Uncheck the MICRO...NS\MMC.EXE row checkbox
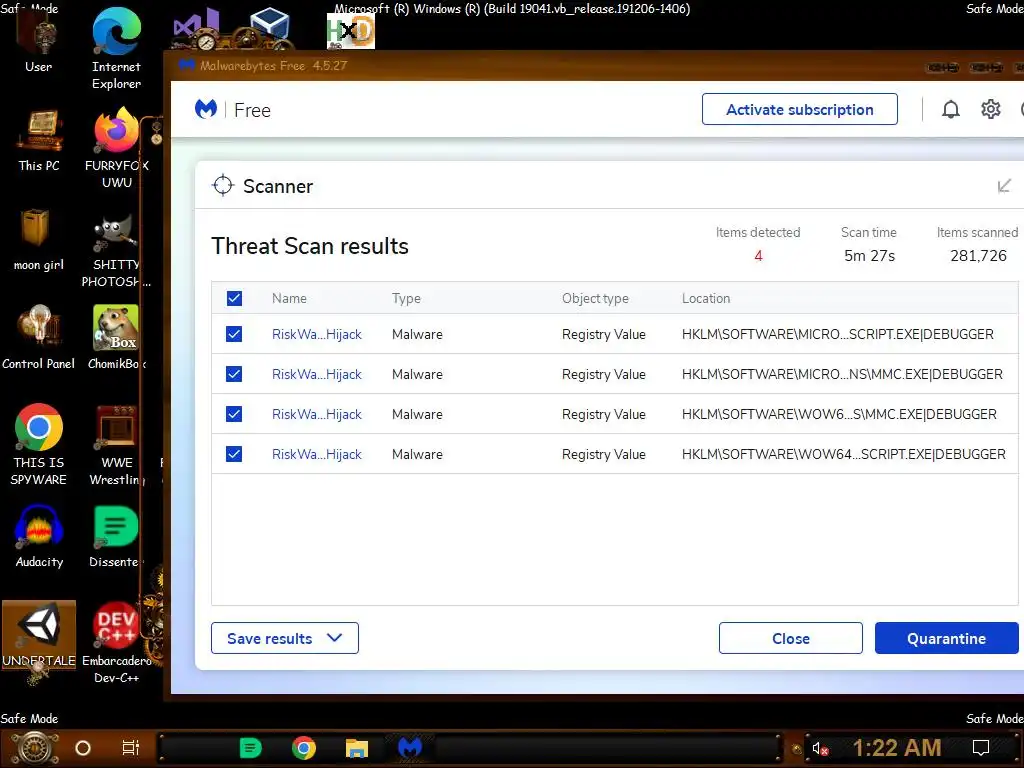This screenshot has height=768, width=1024. point(234,374)
